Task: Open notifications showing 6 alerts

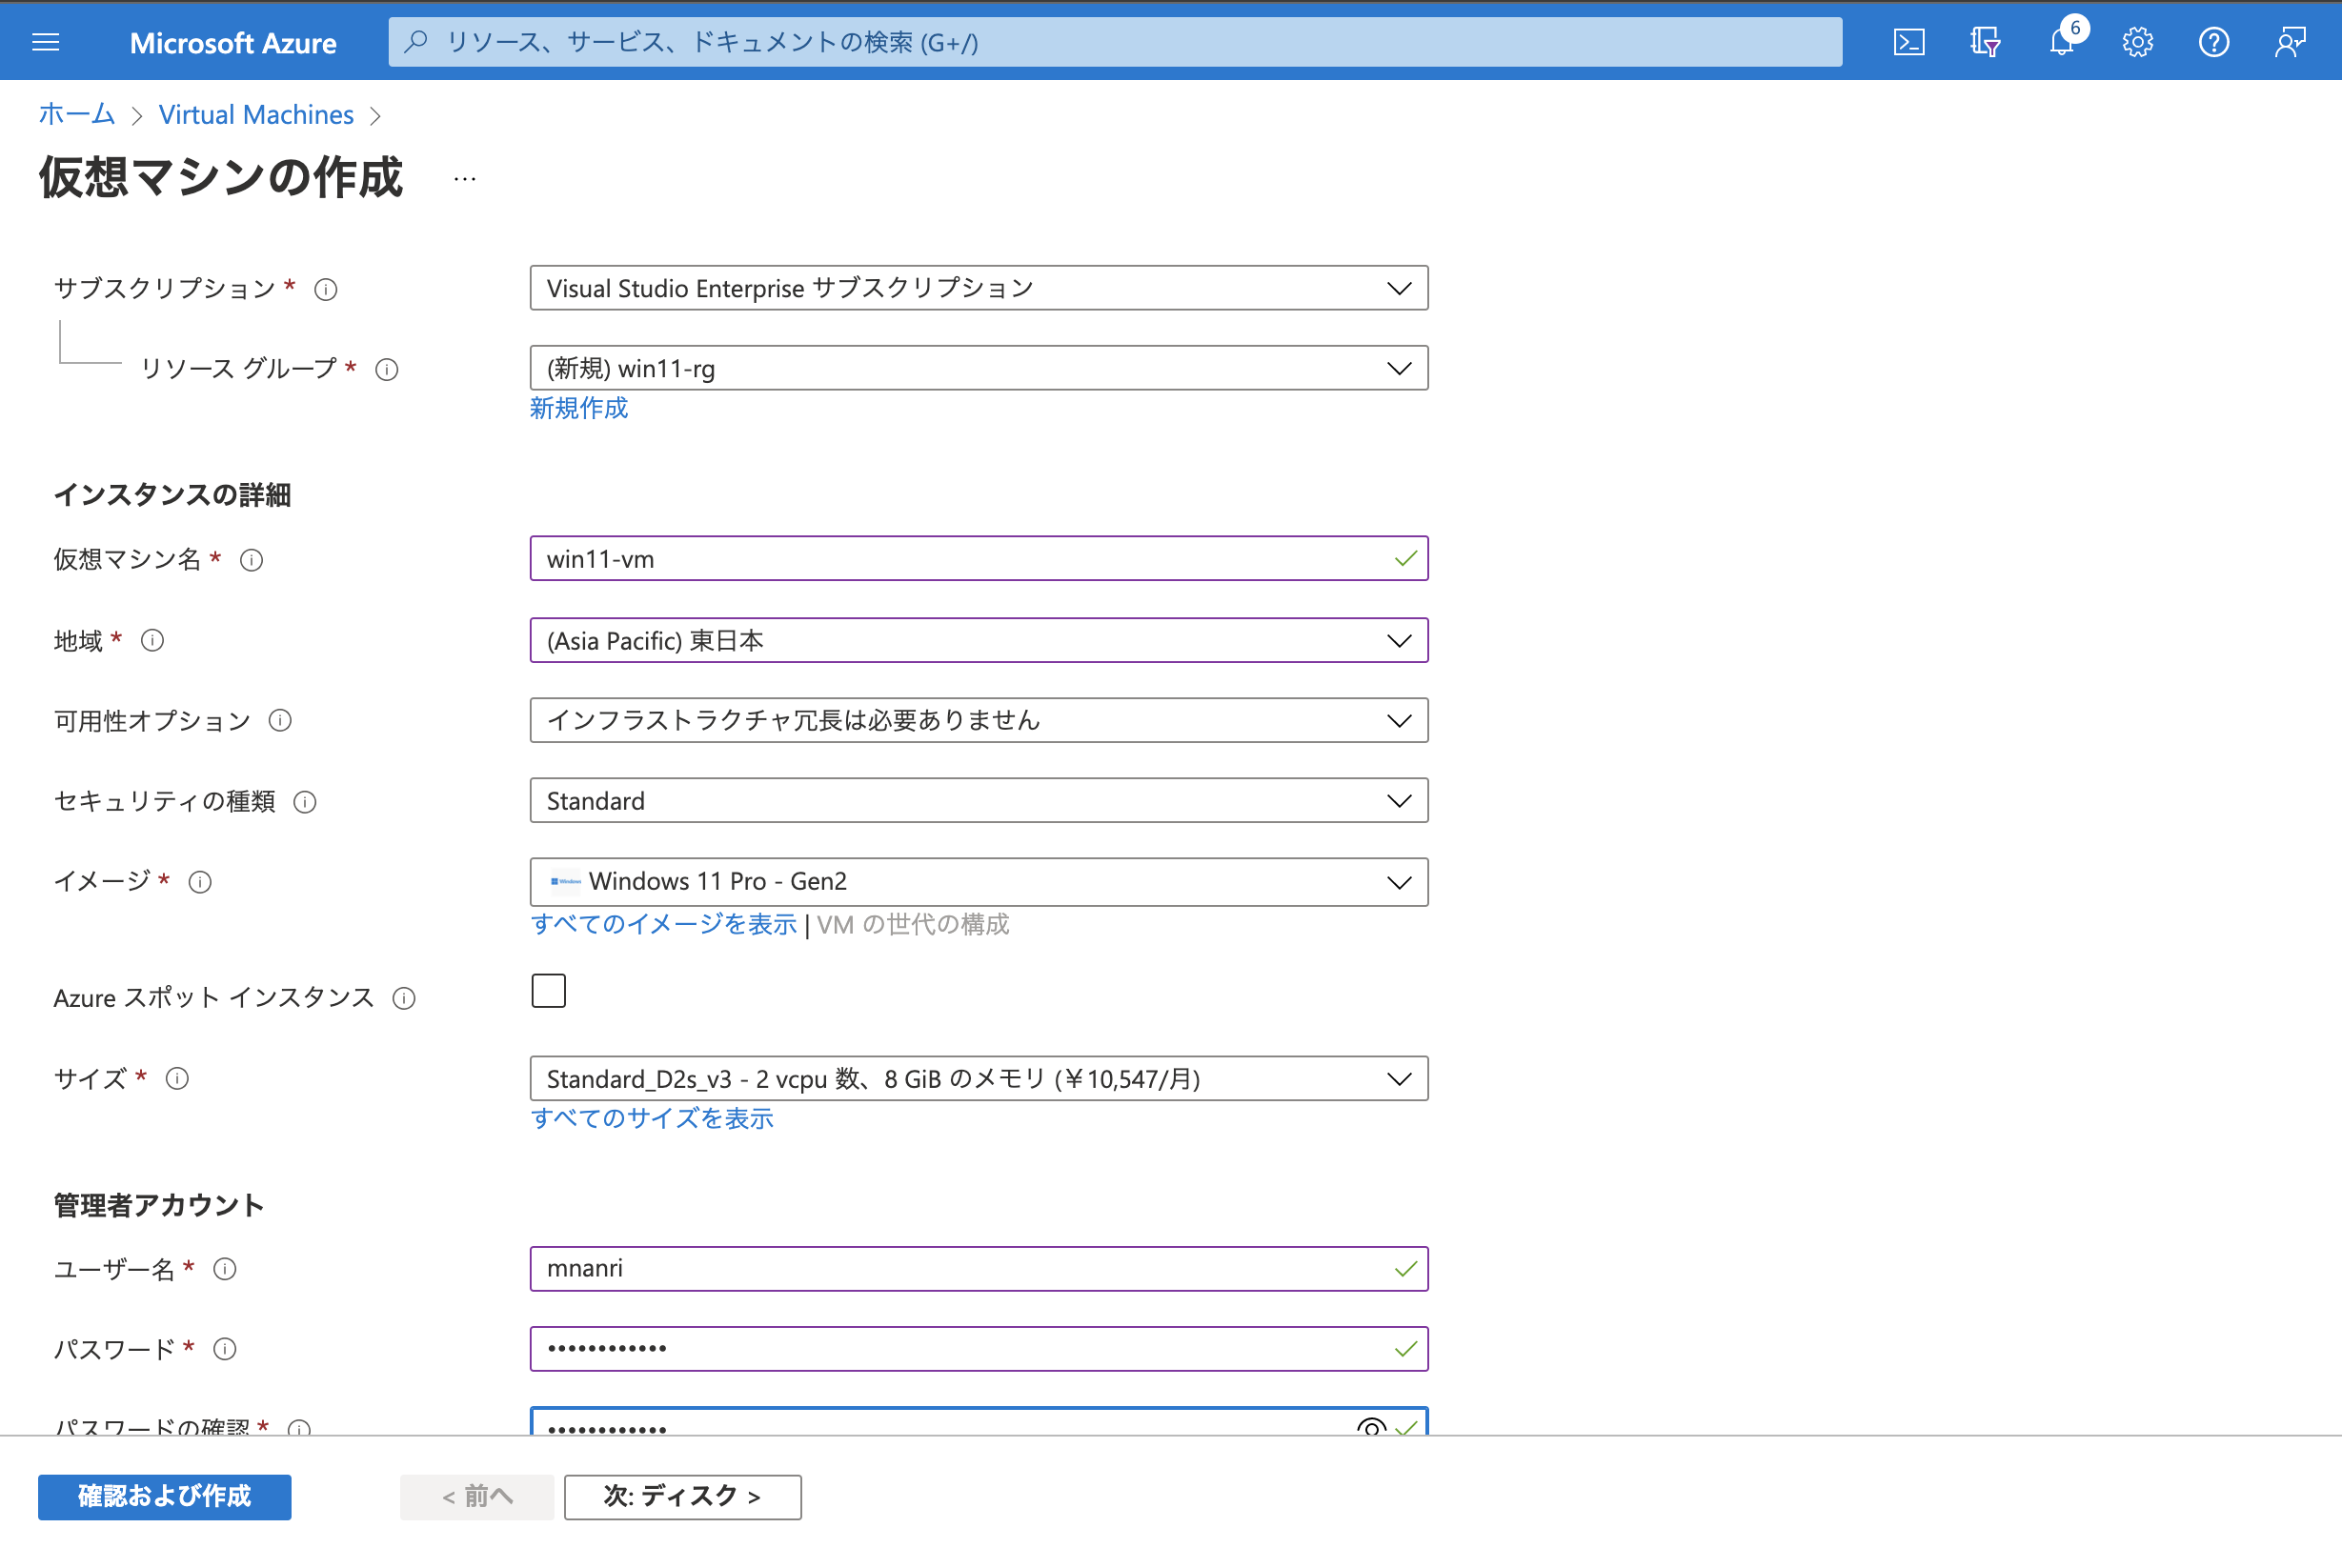Action: [2061, 42]
